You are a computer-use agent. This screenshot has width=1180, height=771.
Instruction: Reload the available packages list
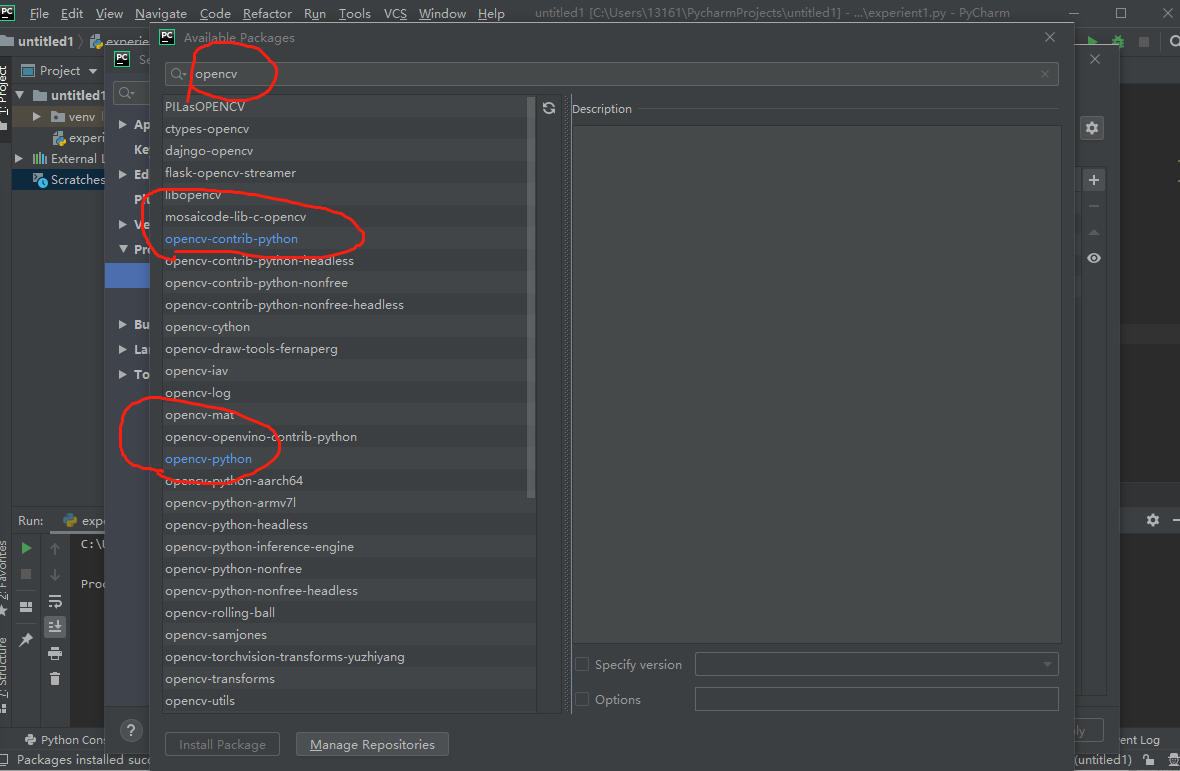(x=549, y=108)
